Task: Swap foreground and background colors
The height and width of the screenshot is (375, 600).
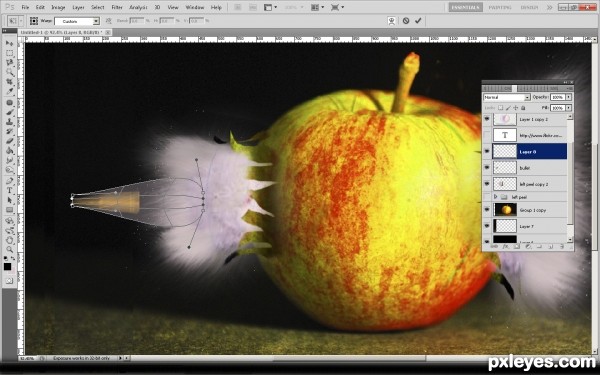Action: [13, 259]
